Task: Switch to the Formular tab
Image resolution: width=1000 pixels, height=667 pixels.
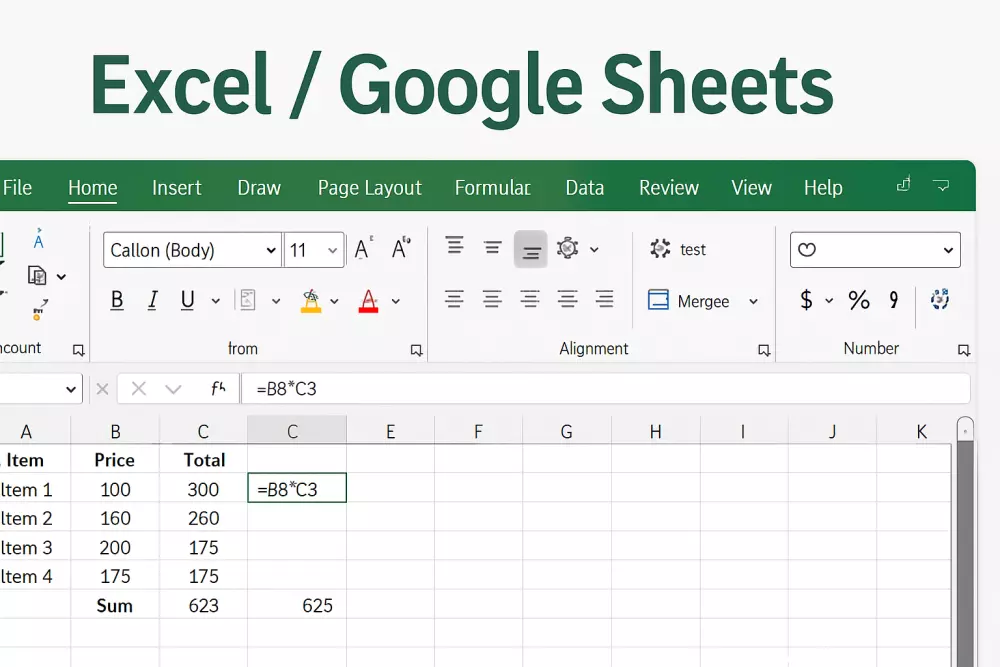Action: click(492, 187)
